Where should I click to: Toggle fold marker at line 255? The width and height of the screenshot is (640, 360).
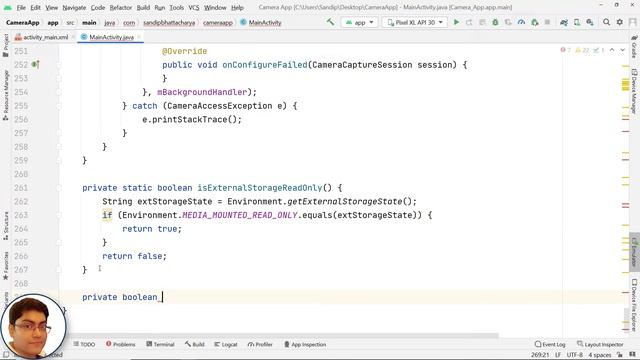pos(59,106)
